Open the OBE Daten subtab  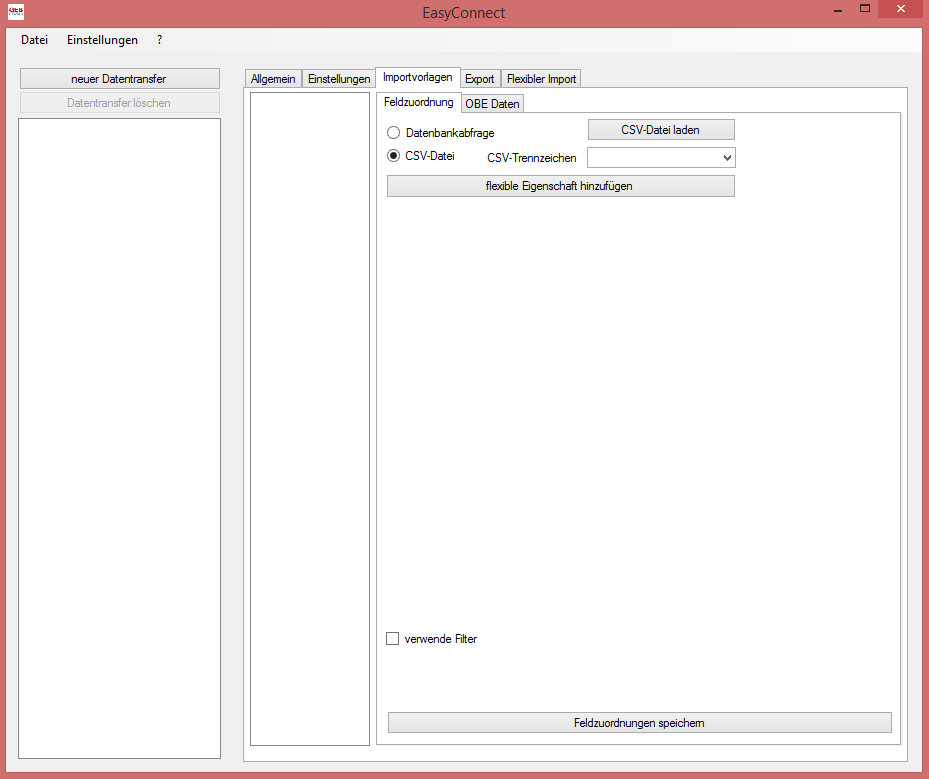click(x=494, y=103)
